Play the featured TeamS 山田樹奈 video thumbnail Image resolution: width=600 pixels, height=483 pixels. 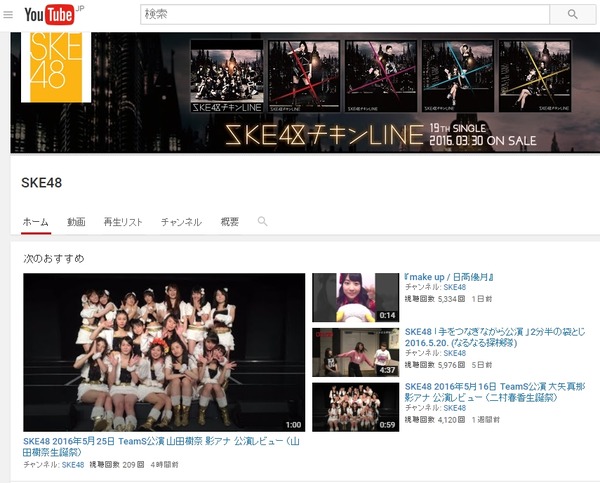(x=164, y=352)
